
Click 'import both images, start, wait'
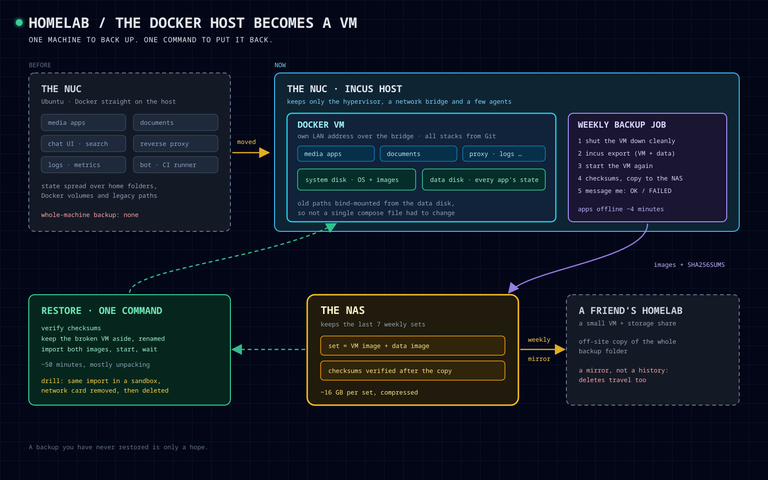[99, 350]
